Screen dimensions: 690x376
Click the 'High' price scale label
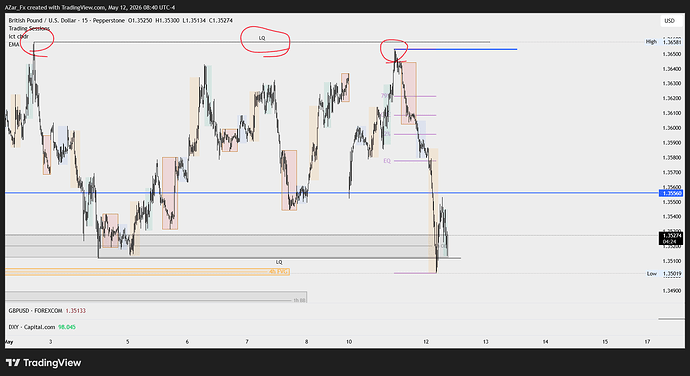pyautogui.click(x=651, y=41)
